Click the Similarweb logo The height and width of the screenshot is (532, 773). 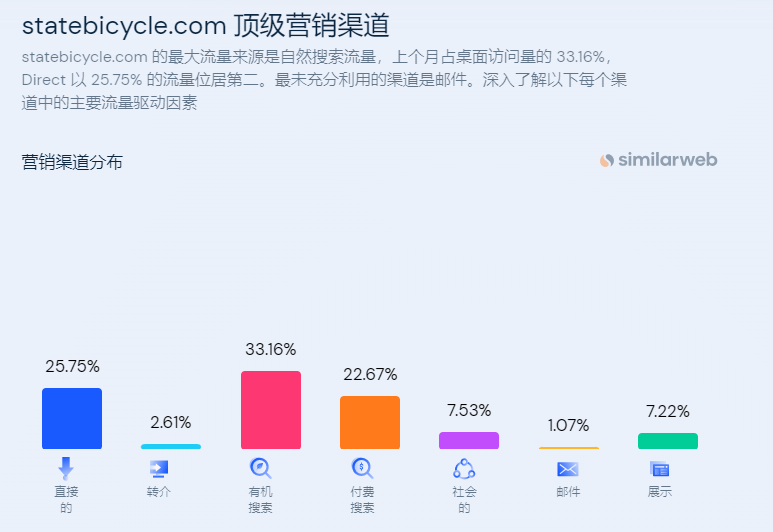pyautogui.click(x=659, y=160)
